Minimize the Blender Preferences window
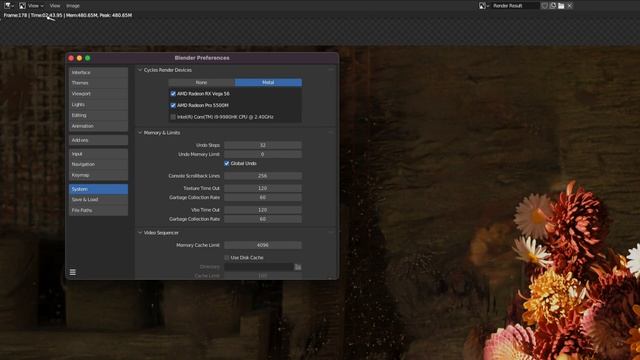 pyautogui.click(x=80, y=58)
